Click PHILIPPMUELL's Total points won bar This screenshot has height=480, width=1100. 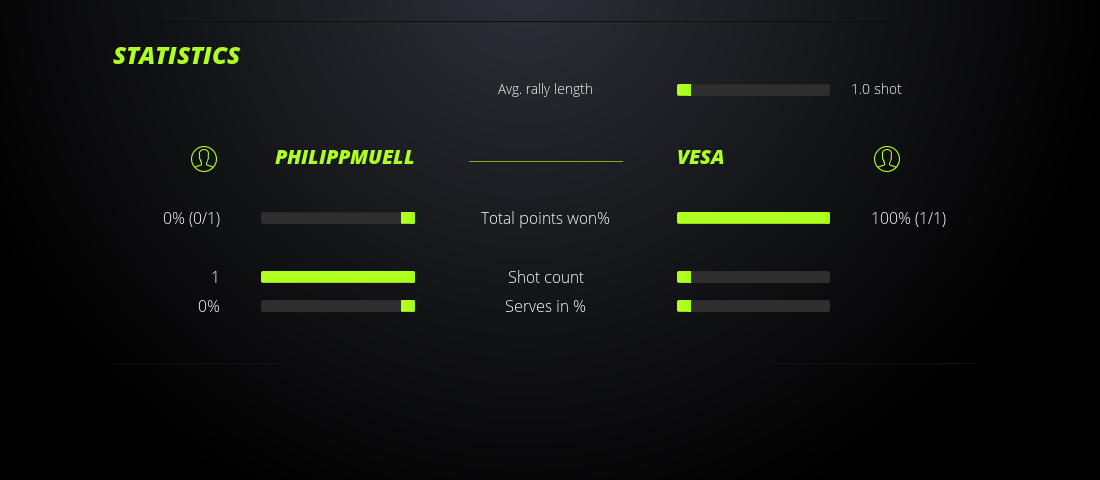pos(338,218)
